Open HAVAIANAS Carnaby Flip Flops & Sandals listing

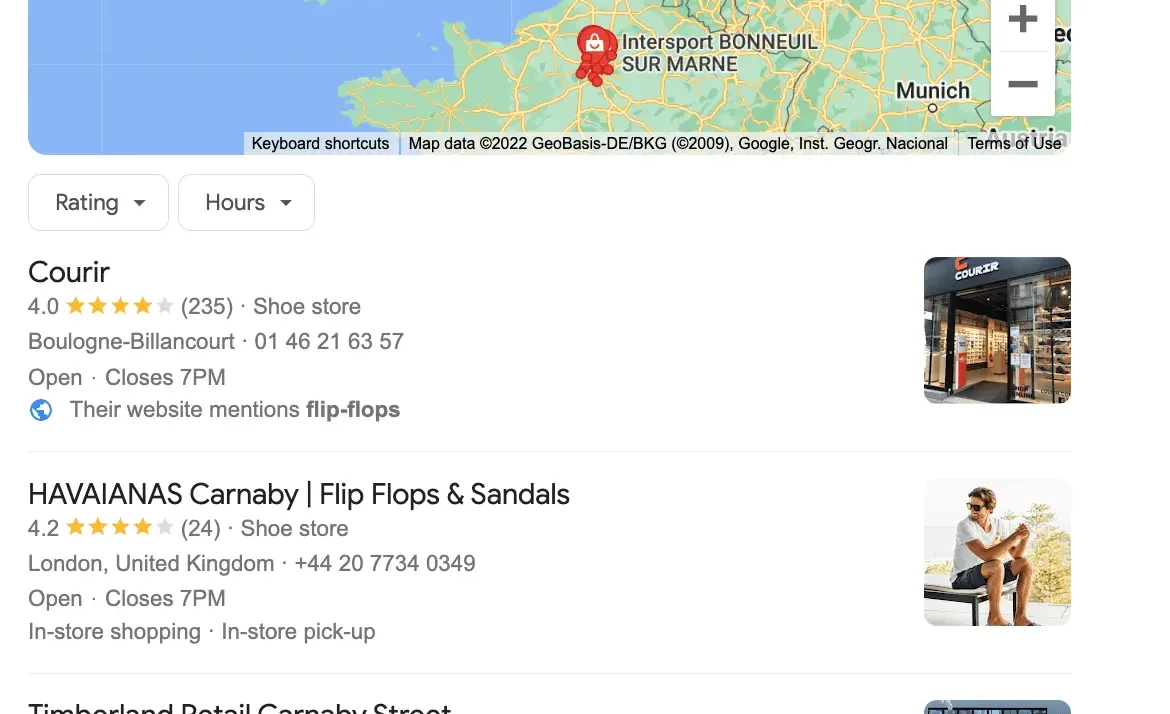tap(298, 494)
